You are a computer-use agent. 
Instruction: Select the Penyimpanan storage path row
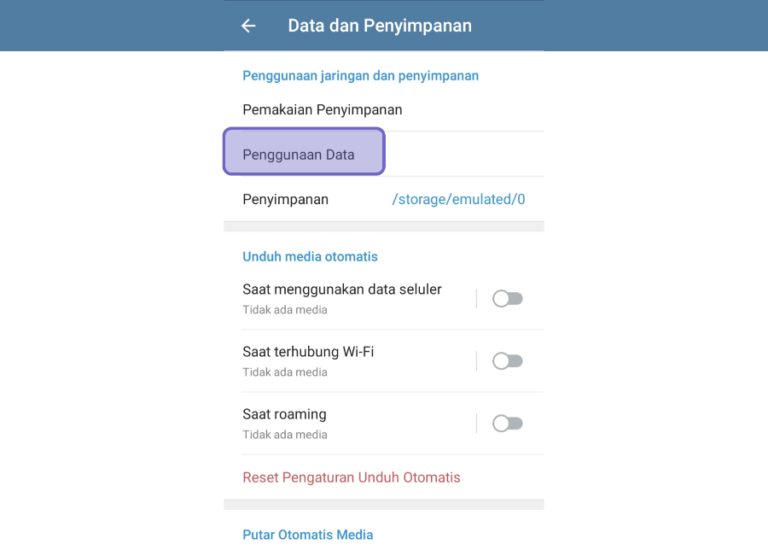pos(384,199)
